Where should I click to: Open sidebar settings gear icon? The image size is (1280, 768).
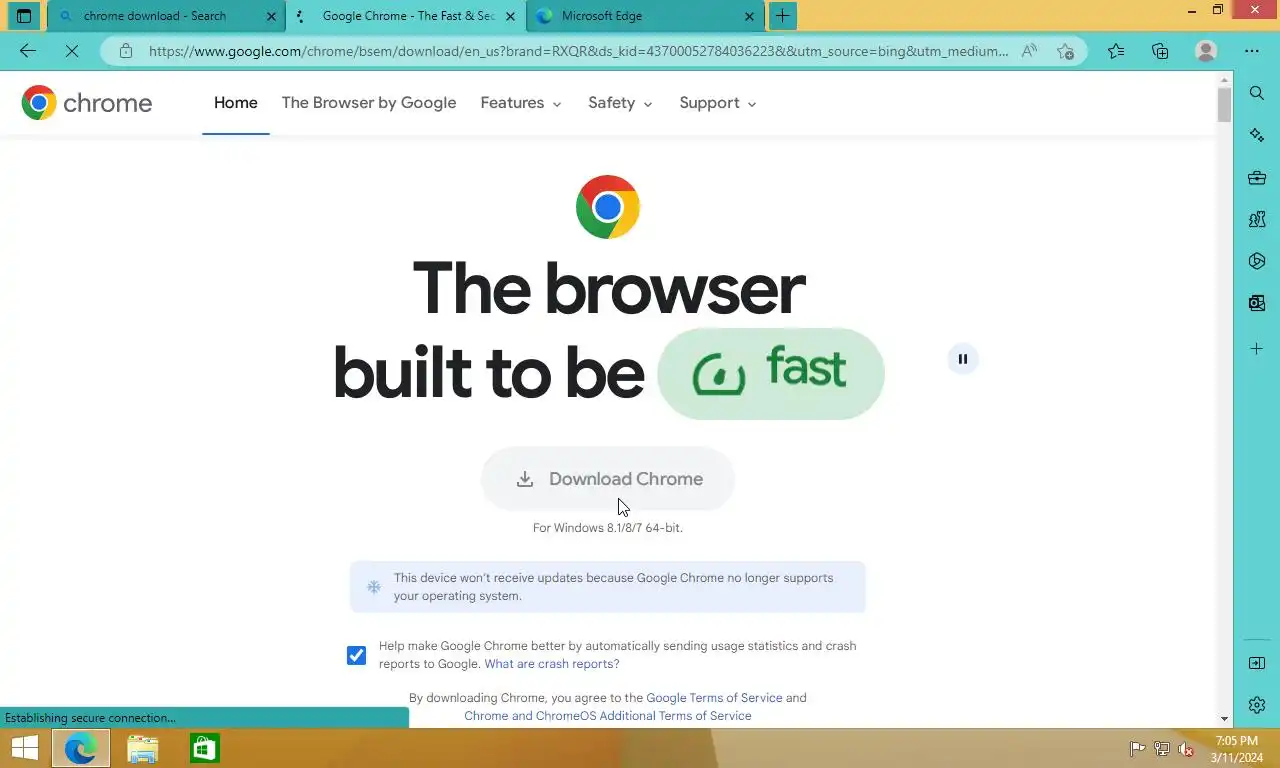click(x=1257, y=705)
